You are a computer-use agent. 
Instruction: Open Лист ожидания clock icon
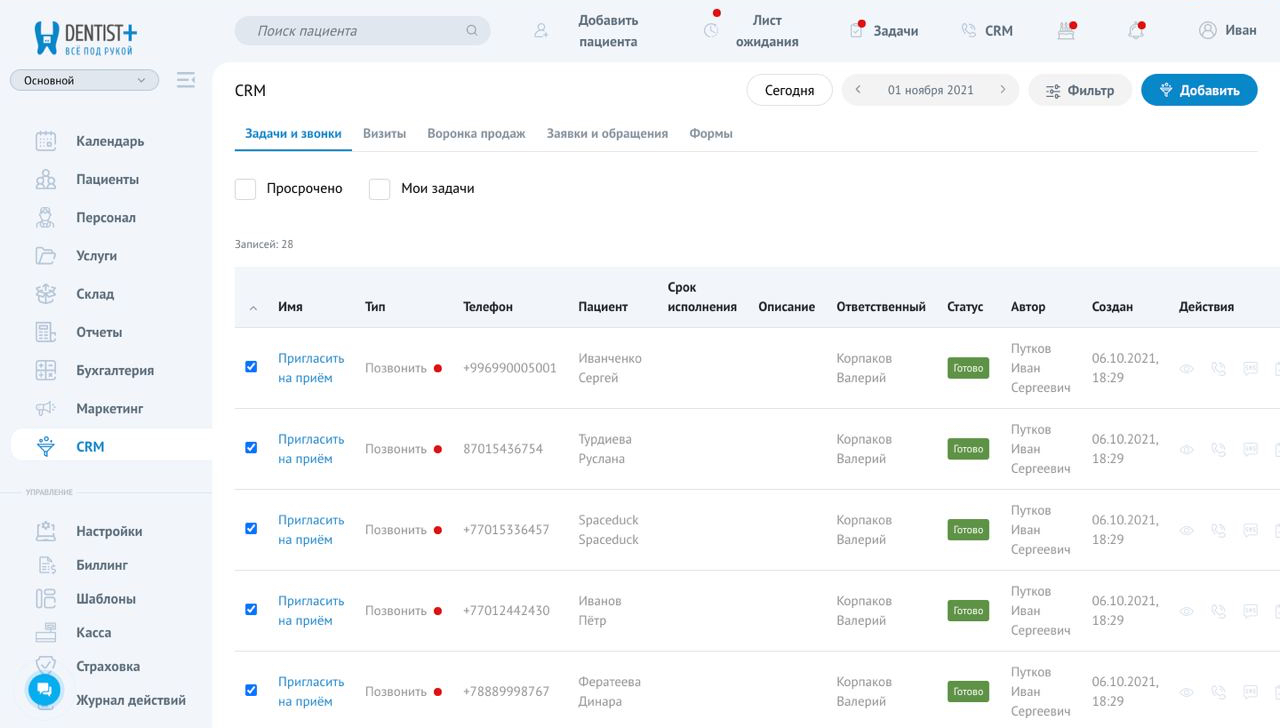coord(711,31)
